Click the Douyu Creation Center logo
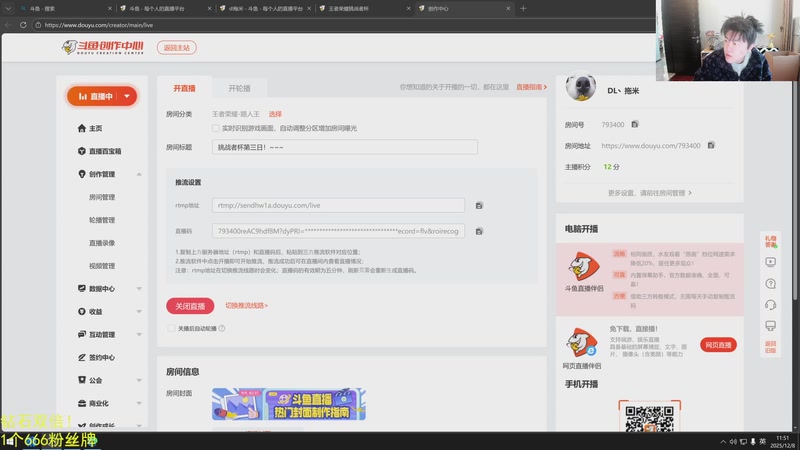 point(103,47)
